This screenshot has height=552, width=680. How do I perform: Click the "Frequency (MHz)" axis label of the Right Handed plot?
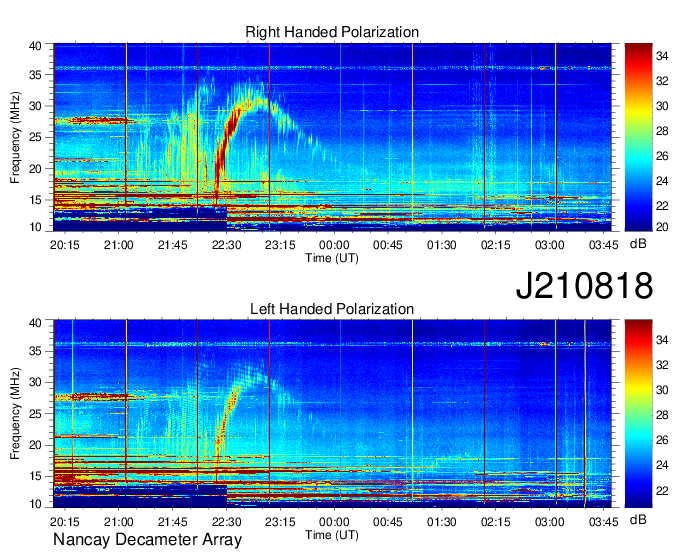click(15, 137)
